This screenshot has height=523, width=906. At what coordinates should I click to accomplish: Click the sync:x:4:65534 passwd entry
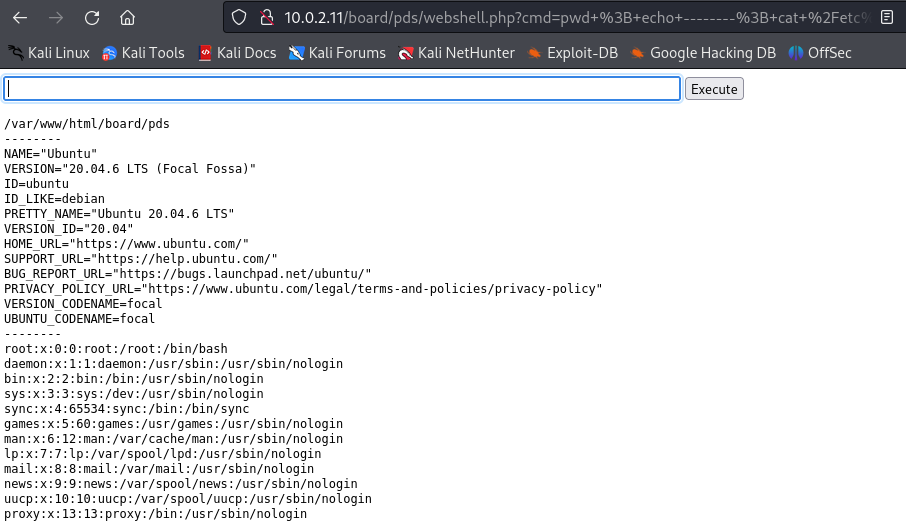point(127,409)
